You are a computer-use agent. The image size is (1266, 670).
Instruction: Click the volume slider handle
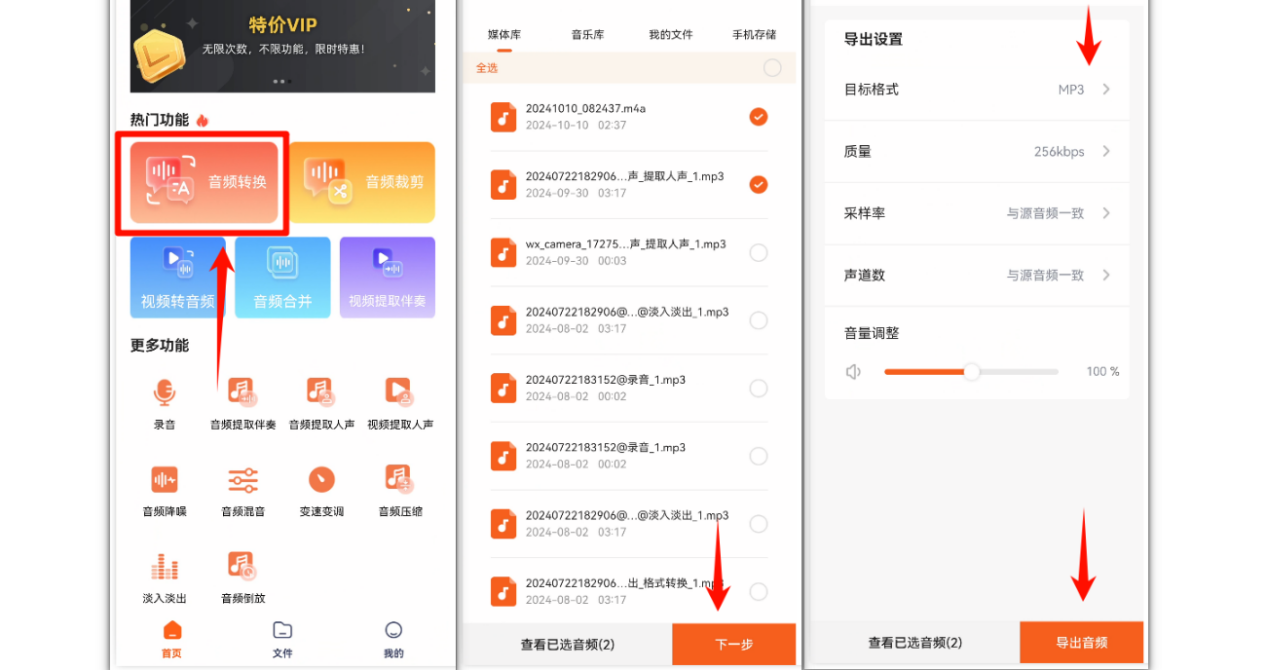[x=971, y=372]
